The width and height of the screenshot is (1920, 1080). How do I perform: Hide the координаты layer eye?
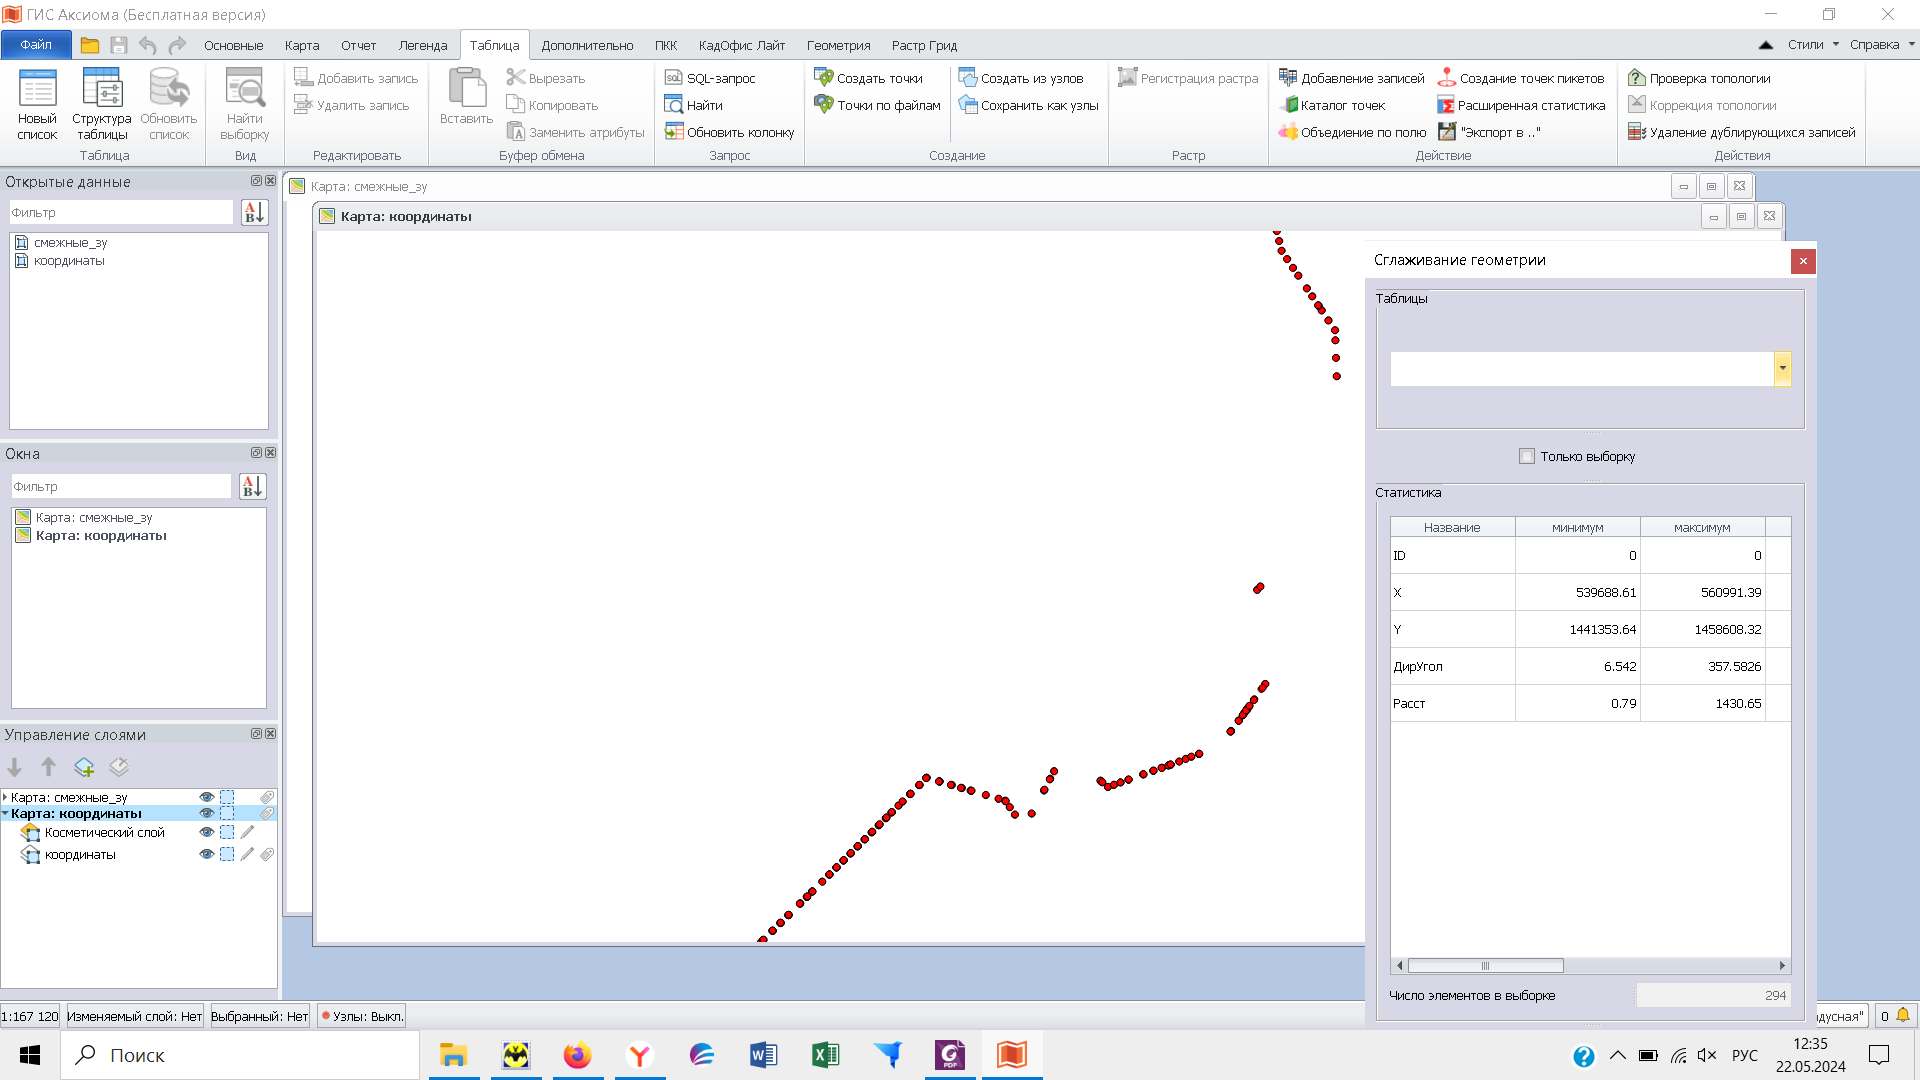click(206, 854)
